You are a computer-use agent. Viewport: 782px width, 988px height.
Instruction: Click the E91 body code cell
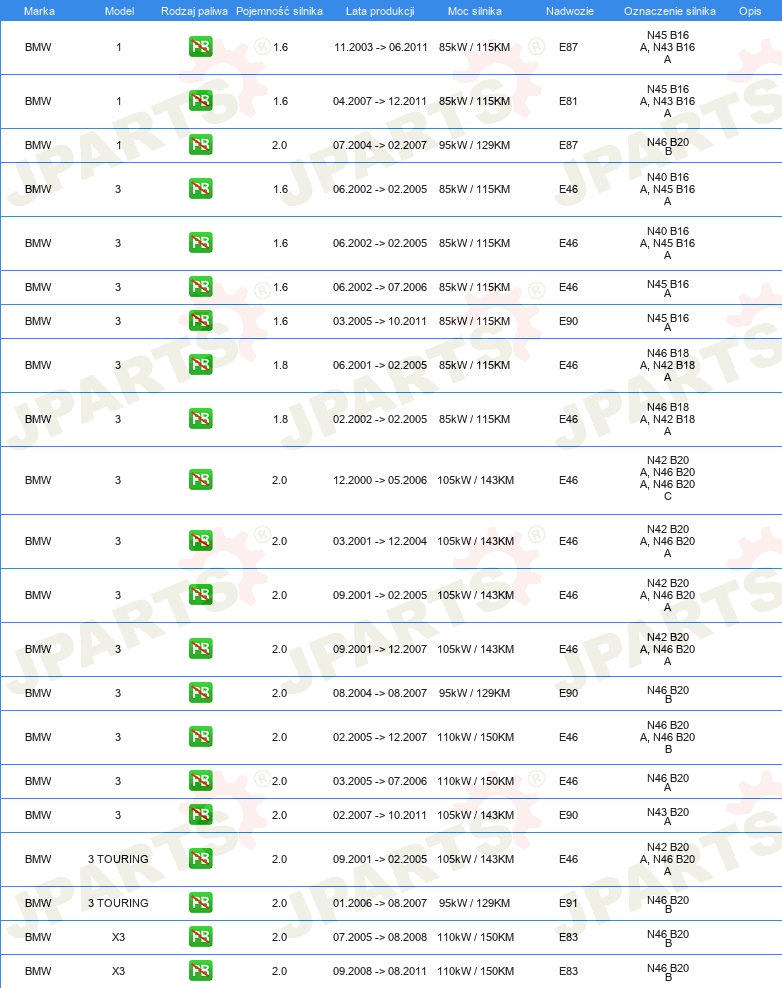(568, 904)
